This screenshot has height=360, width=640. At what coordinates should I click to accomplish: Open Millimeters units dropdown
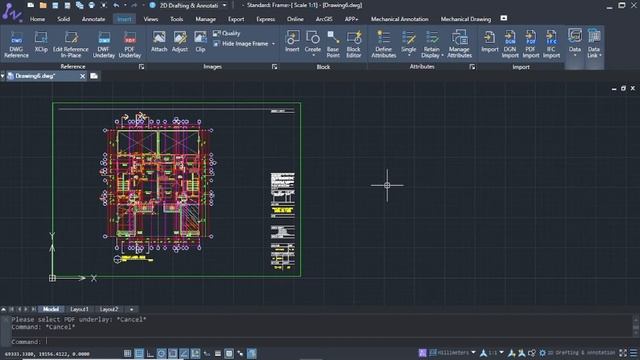[473, 352]
